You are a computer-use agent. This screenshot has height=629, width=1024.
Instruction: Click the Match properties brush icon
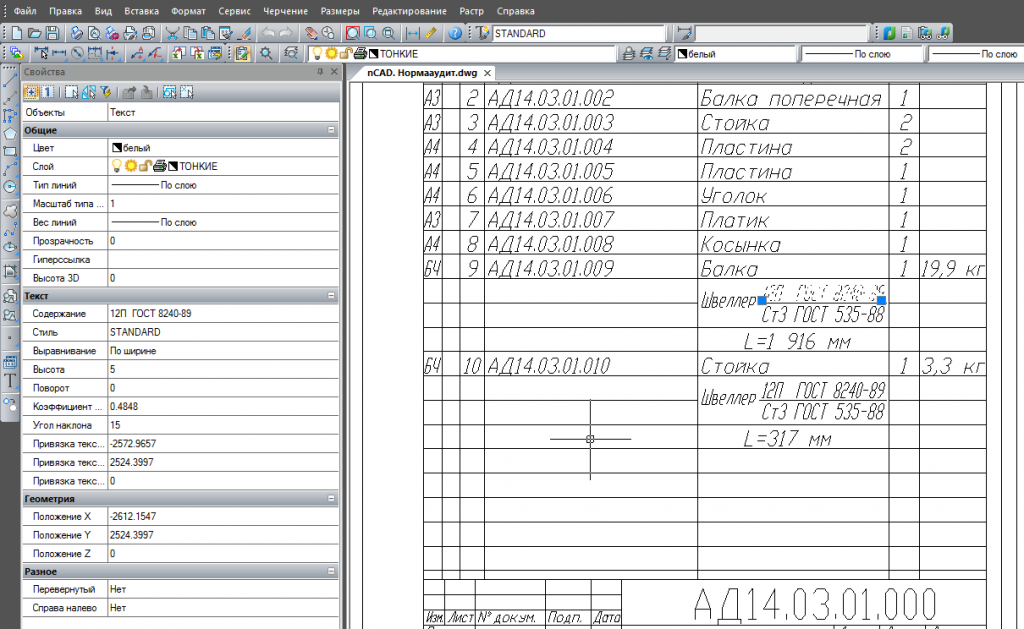(x=244, y=33)
